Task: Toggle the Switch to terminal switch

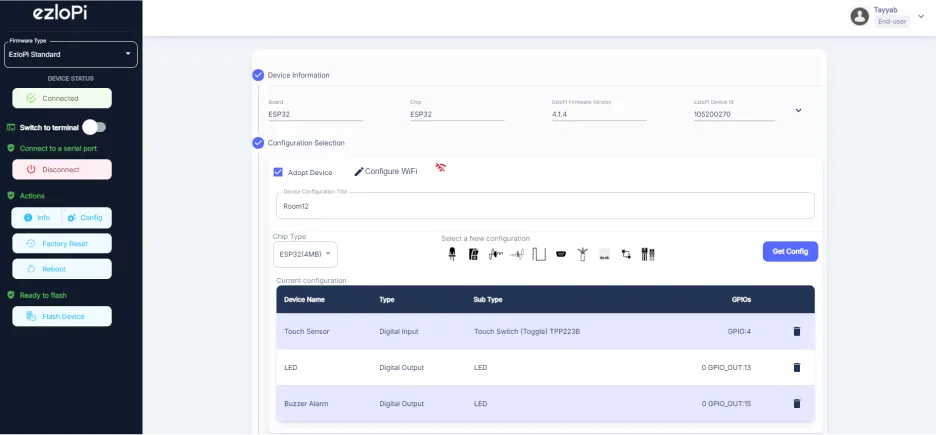Action: click(x=94, y=127)
